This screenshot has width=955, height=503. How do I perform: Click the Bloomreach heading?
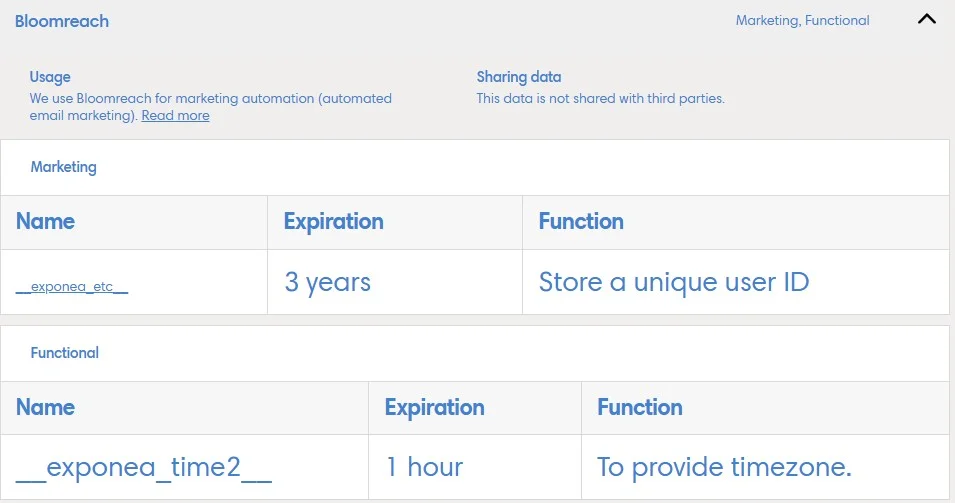click(62, 21)
